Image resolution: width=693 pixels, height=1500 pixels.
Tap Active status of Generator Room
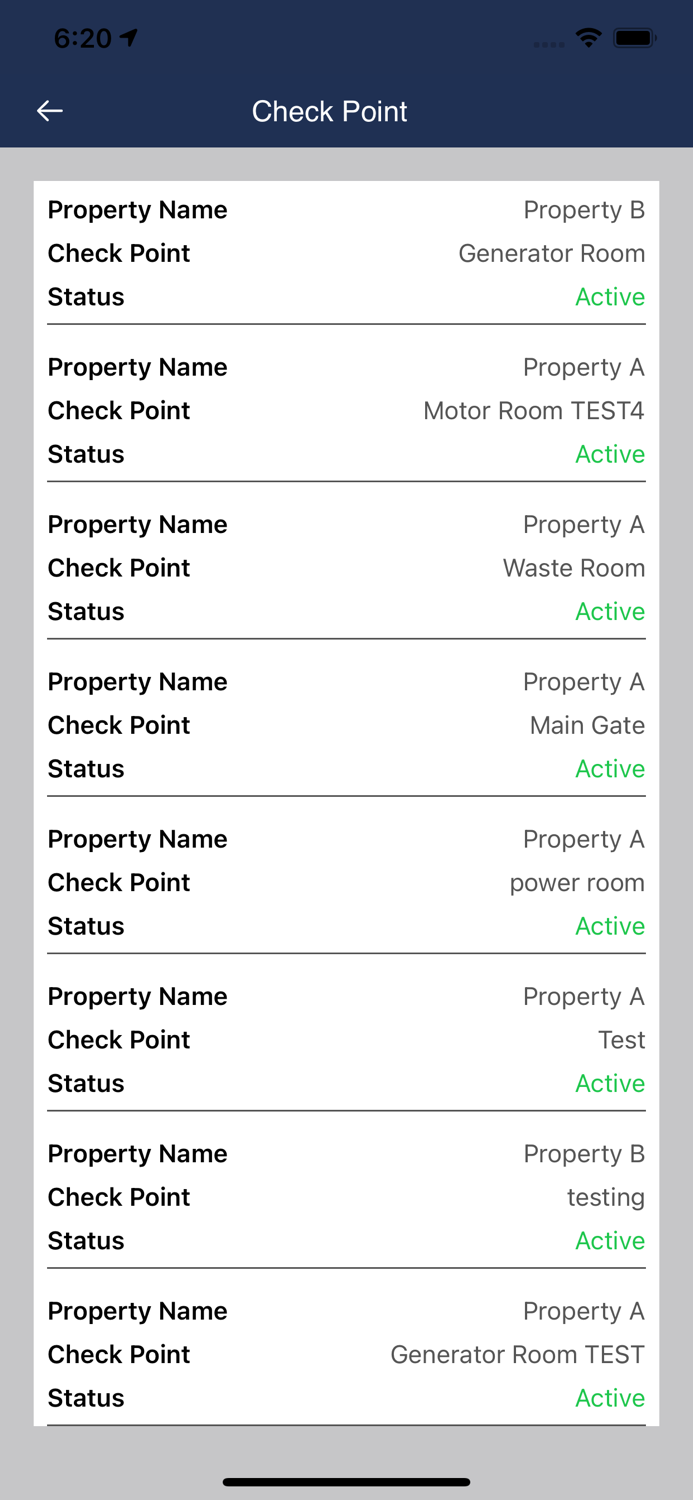pos(610,297)
